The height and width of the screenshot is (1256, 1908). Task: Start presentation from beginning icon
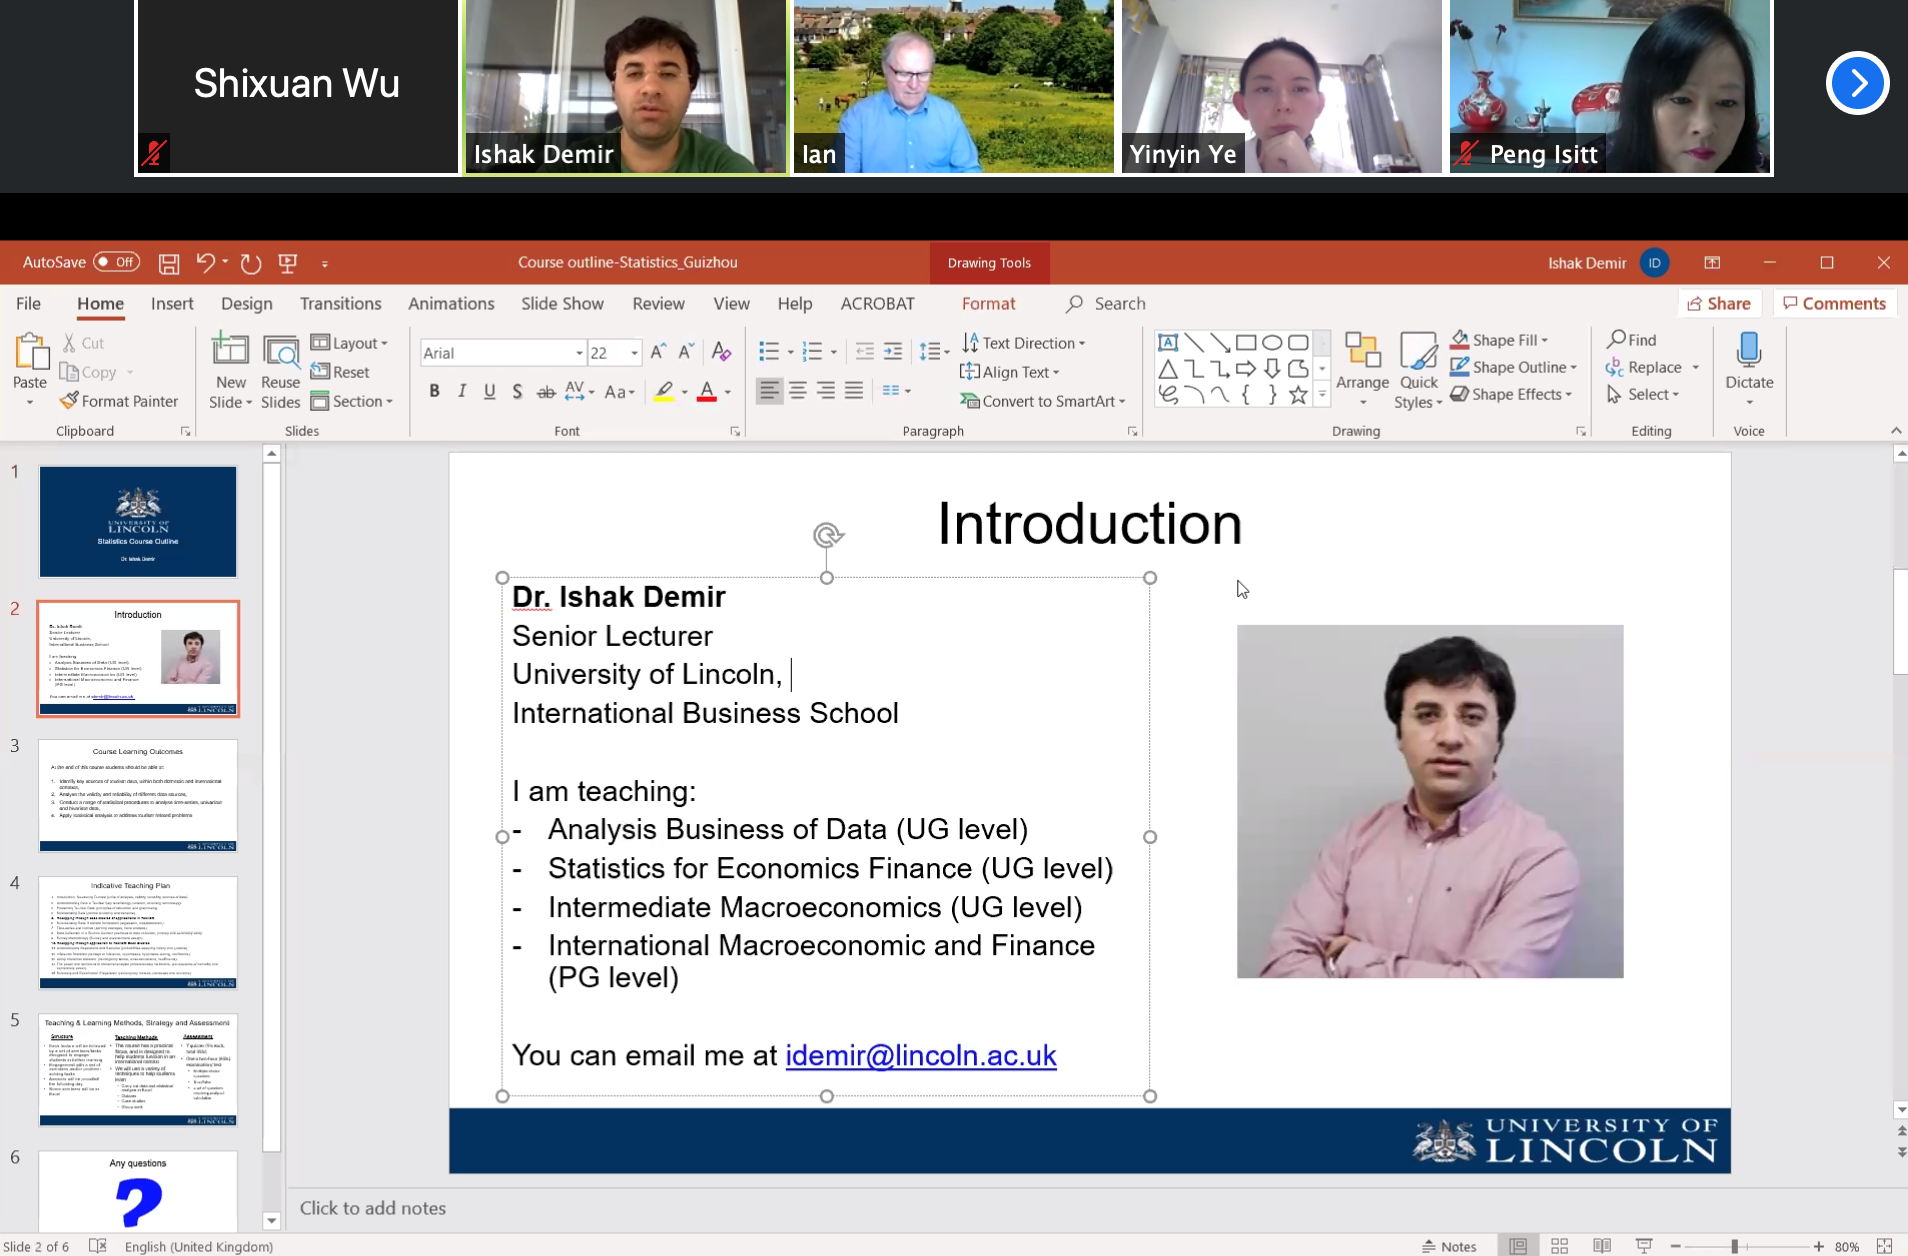(288, 263)
